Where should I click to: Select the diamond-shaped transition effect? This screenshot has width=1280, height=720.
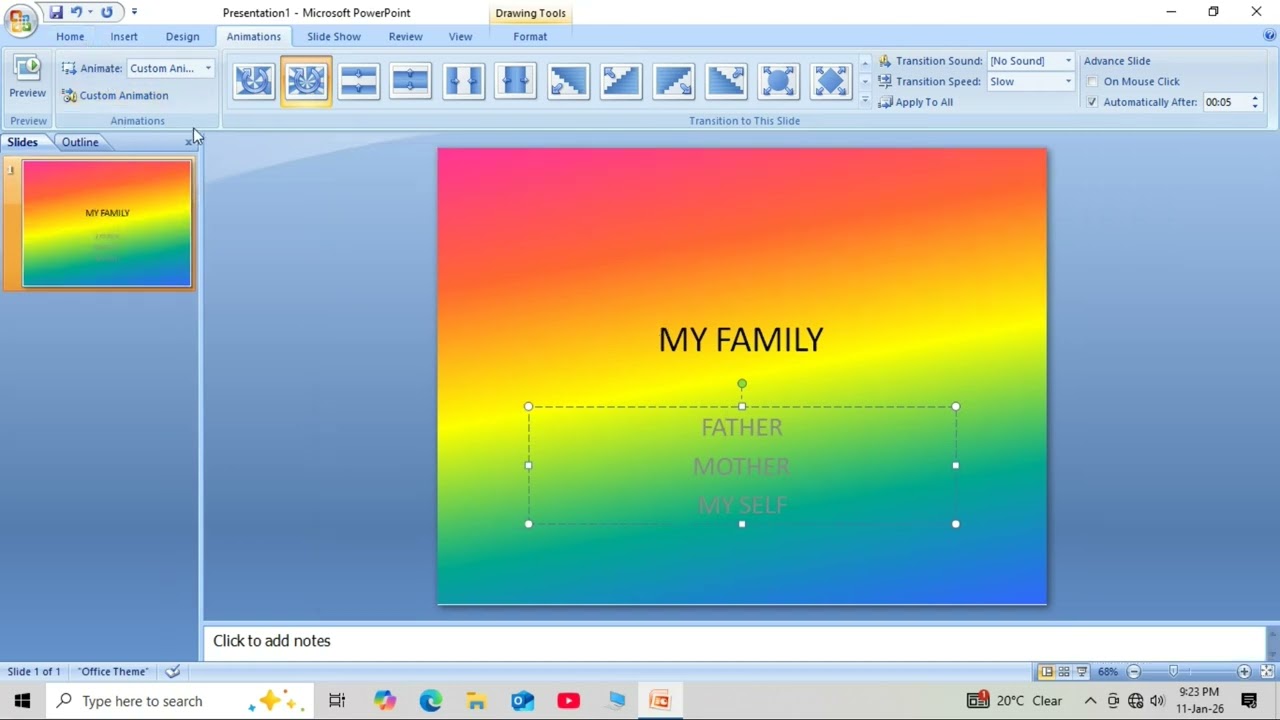pyautogui.click(x=830, y=80)
